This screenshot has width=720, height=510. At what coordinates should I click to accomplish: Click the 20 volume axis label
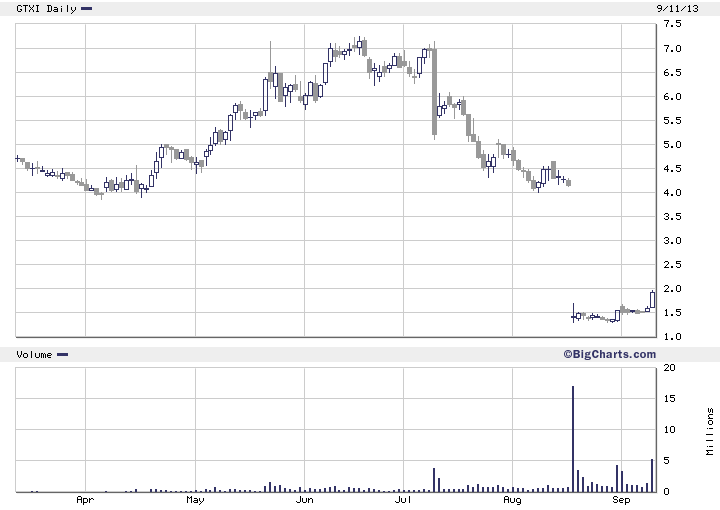pos(669,368)
